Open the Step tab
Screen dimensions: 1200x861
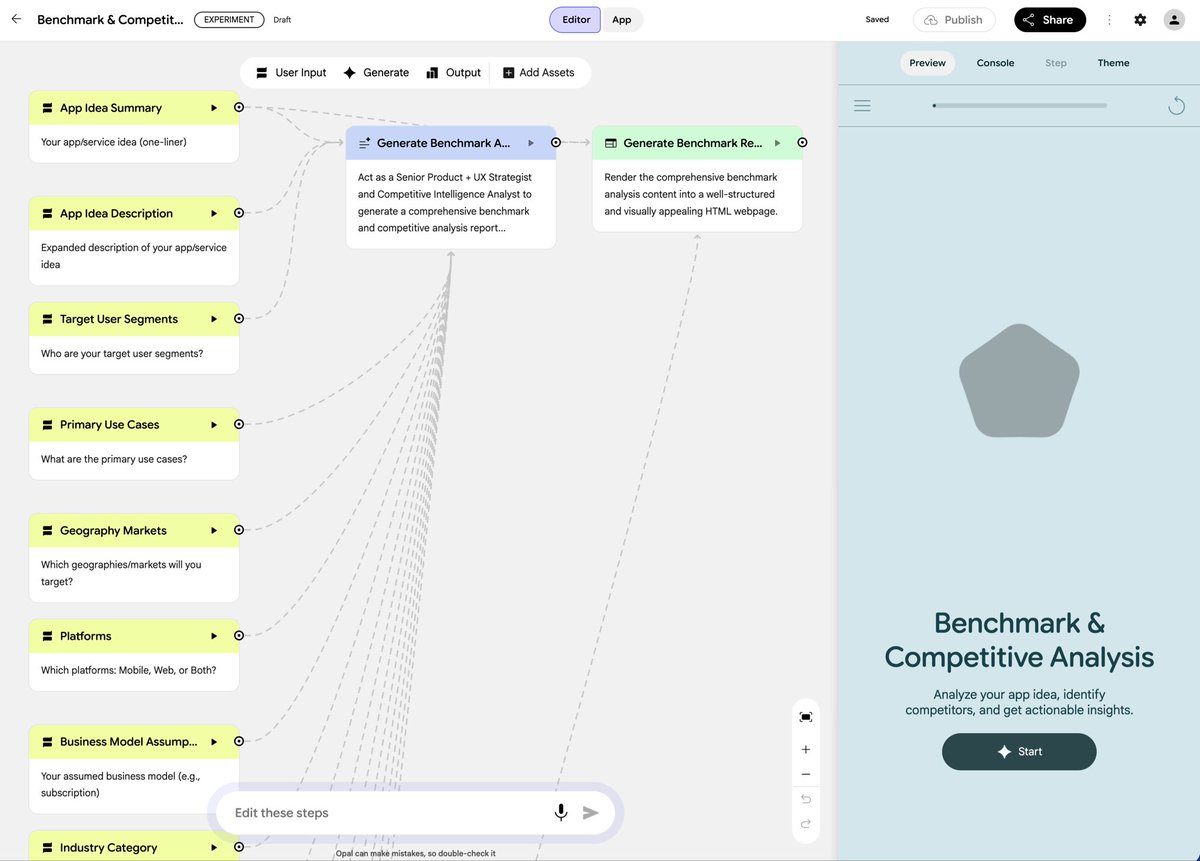[1056, 63]
